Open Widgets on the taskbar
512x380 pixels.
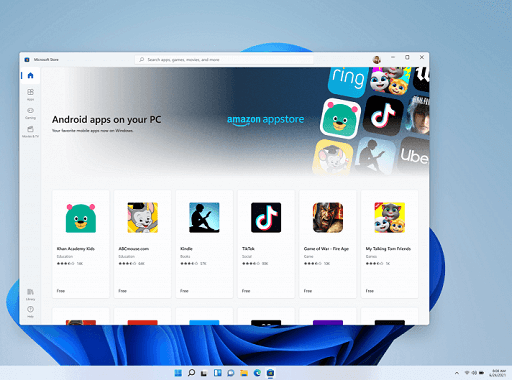(x=218, y=373)
